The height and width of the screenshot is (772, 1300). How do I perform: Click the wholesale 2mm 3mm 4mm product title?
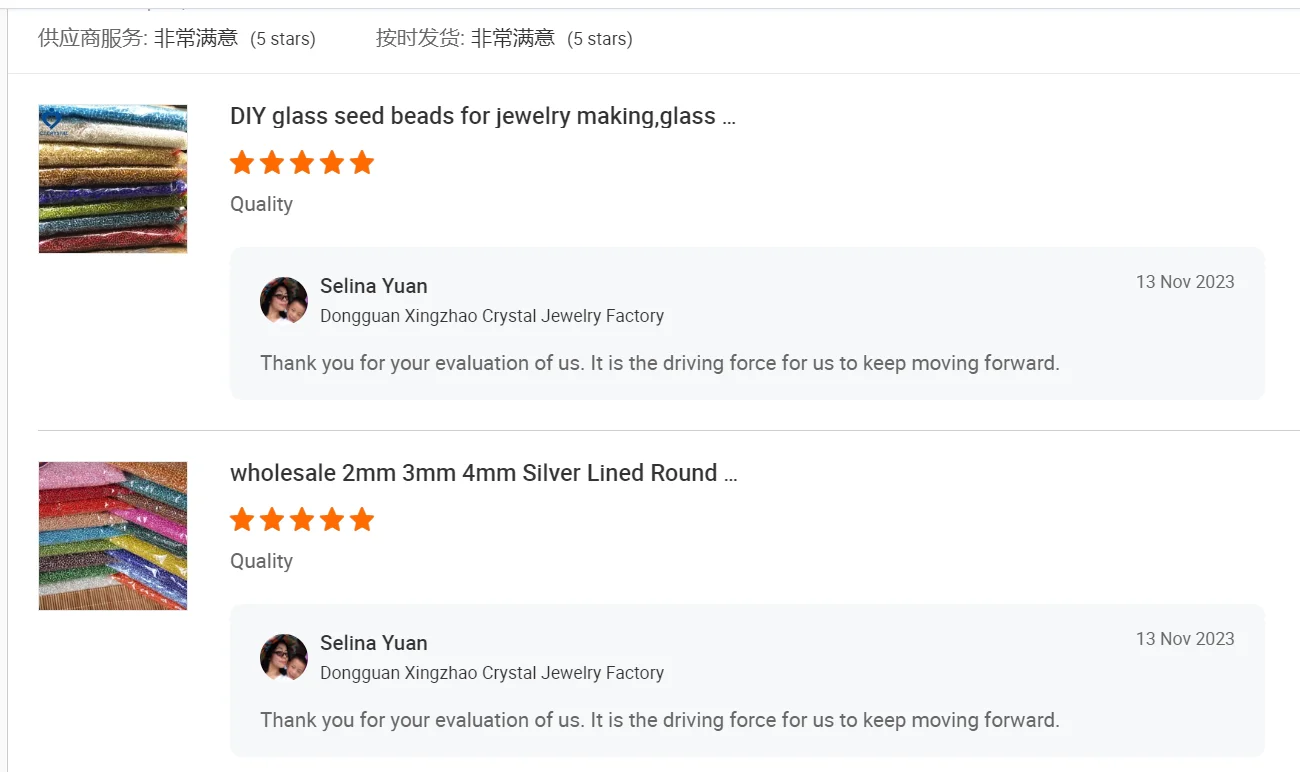[x=483, y=473]
